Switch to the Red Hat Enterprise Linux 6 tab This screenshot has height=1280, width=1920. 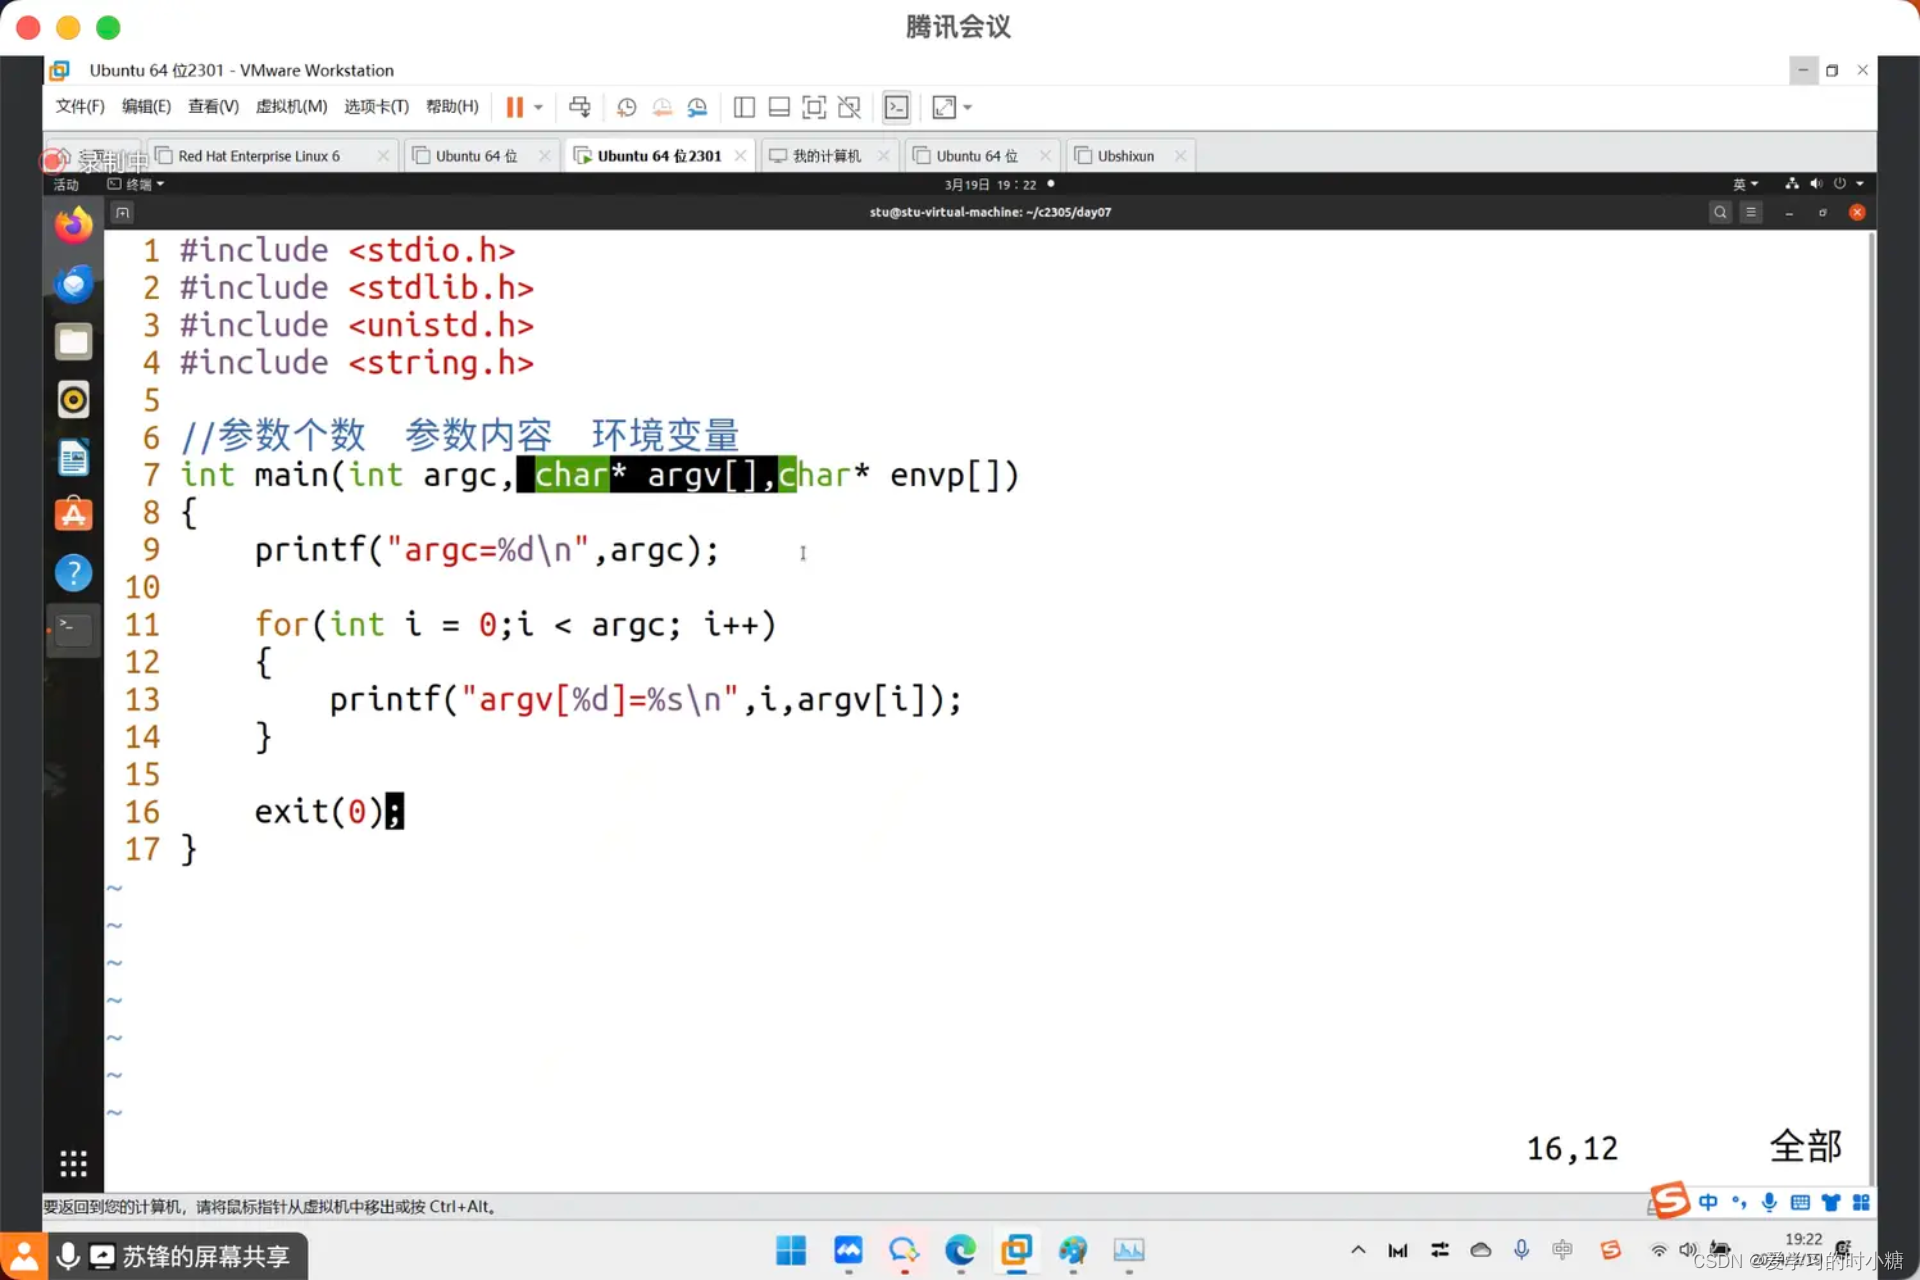[259, 156]
